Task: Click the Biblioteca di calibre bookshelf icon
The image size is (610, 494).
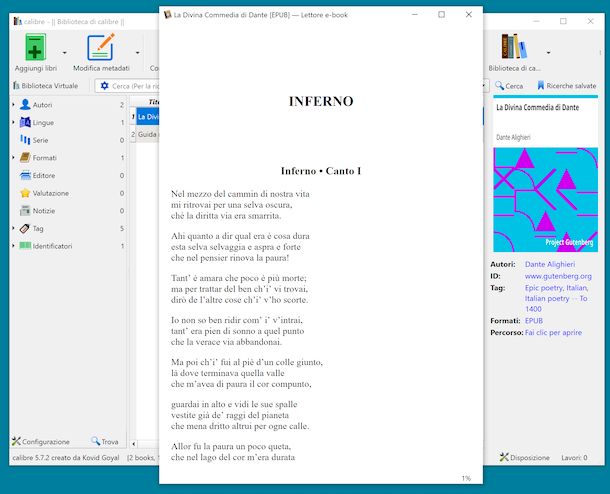Action: (514, 46)
